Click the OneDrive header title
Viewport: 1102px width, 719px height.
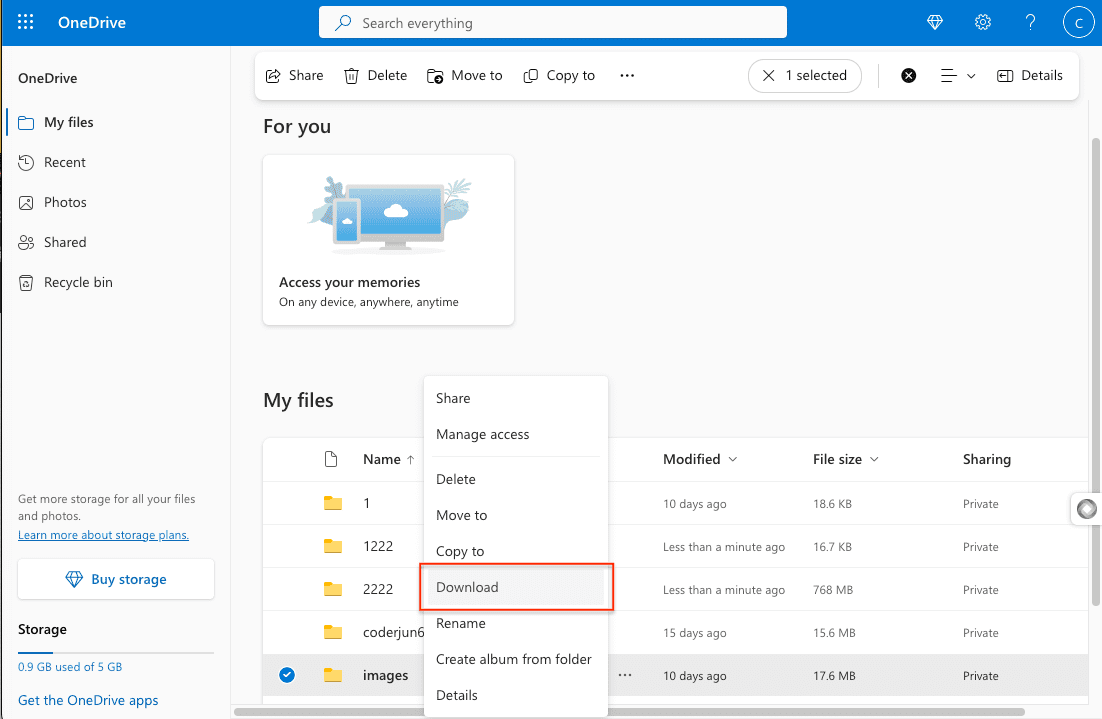(92, 22)
